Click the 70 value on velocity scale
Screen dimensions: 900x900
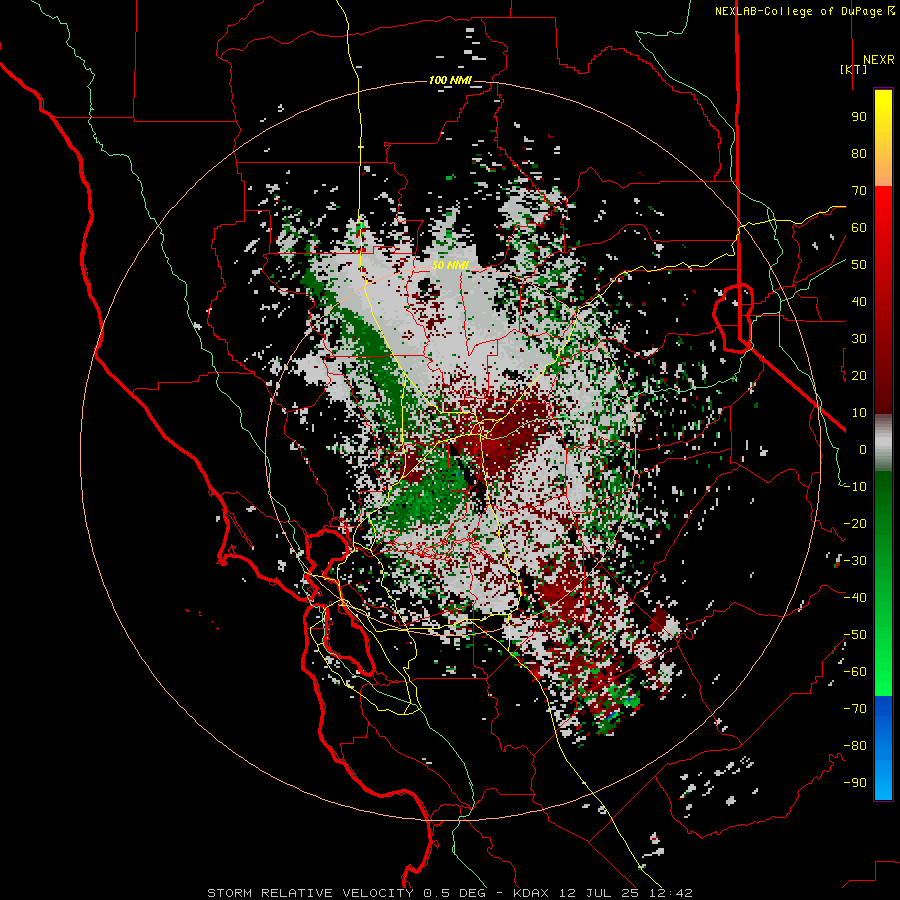pos(859,191)
